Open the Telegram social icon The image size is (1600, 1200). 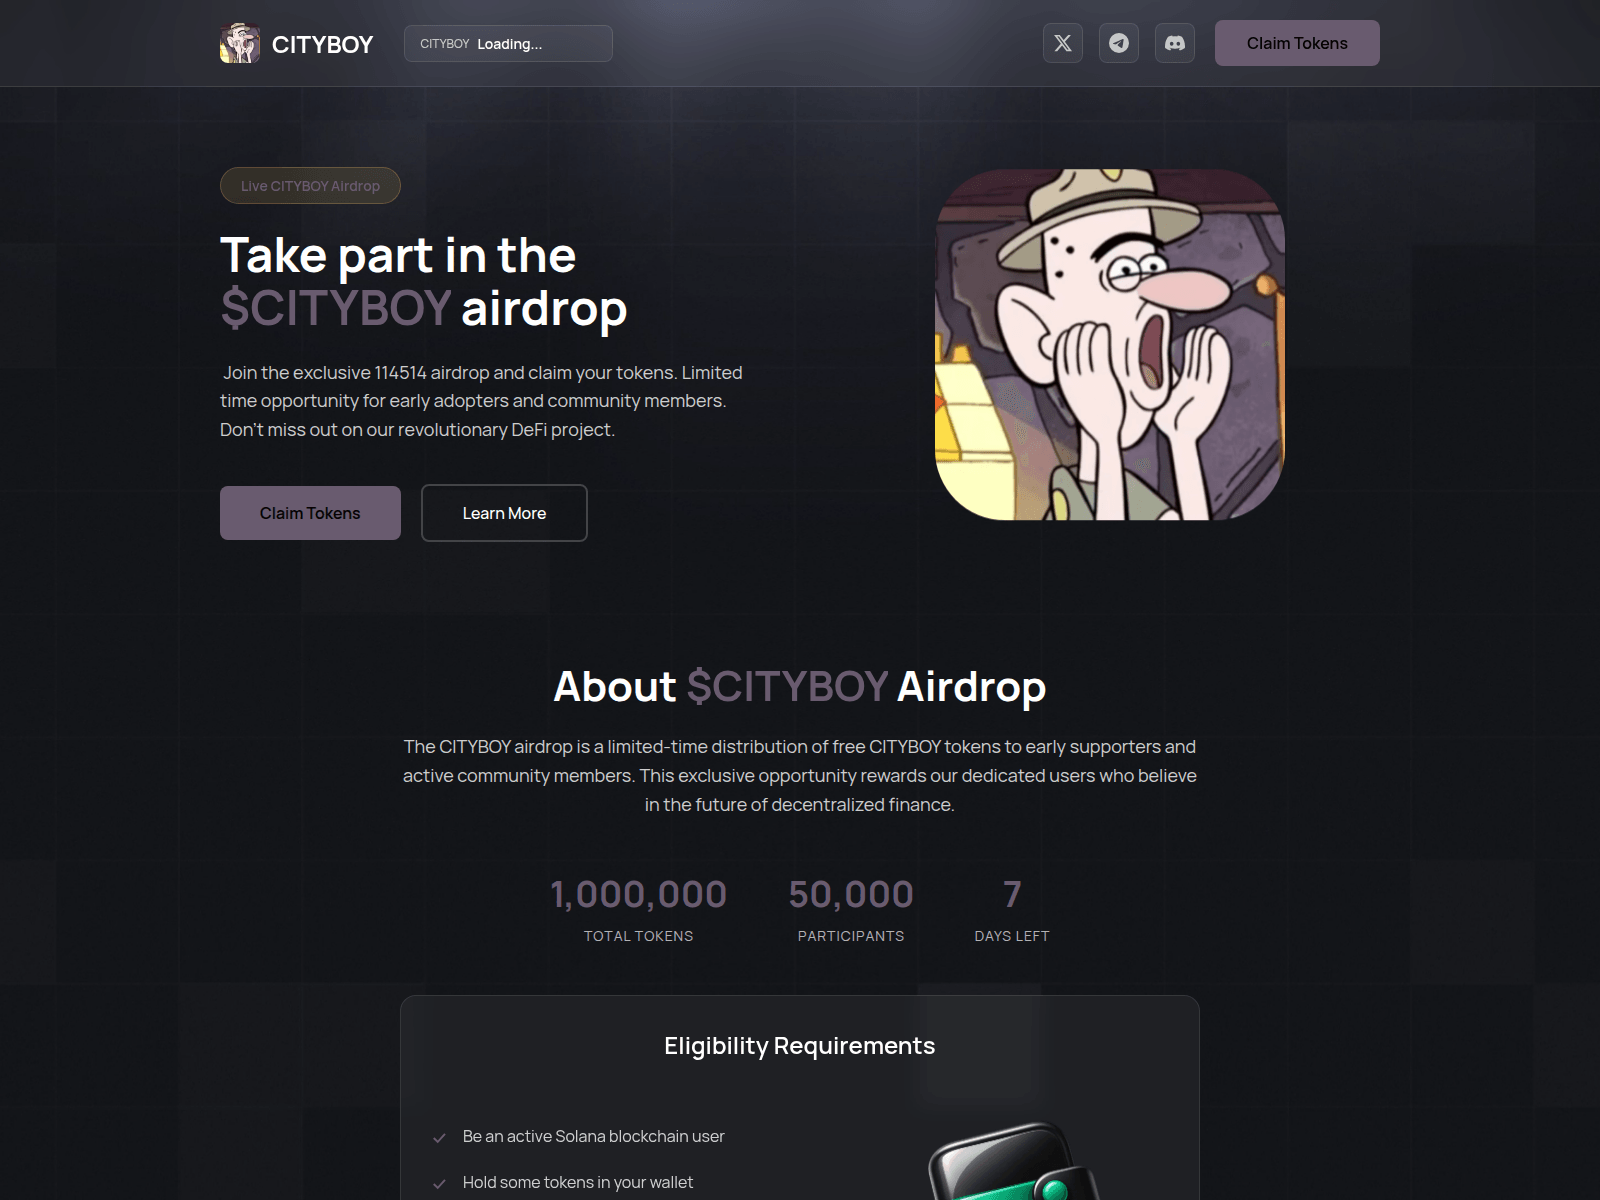coord(1119,43)
